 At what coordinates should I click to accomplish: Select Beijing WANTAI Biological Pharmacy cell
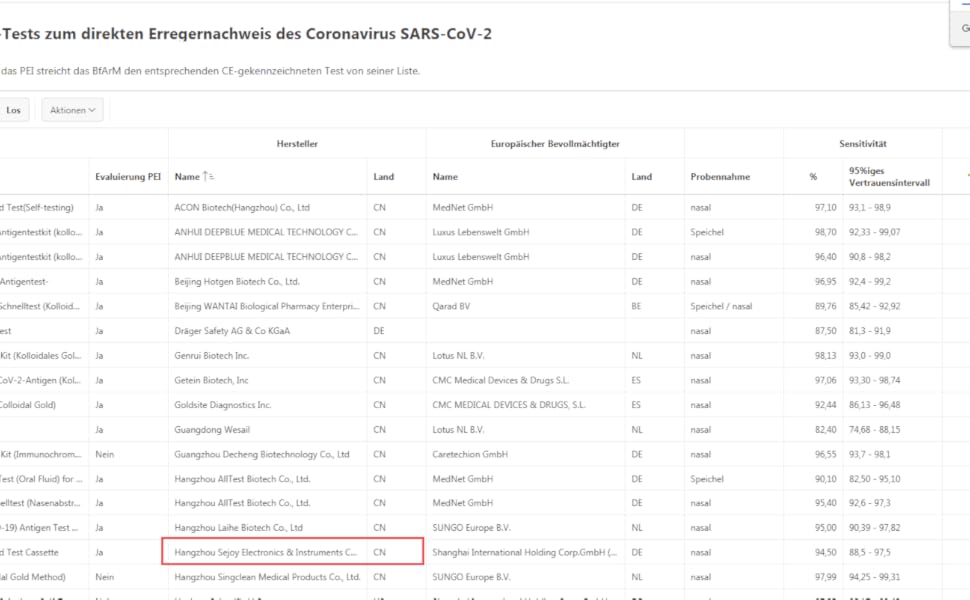tap(267, 306)
